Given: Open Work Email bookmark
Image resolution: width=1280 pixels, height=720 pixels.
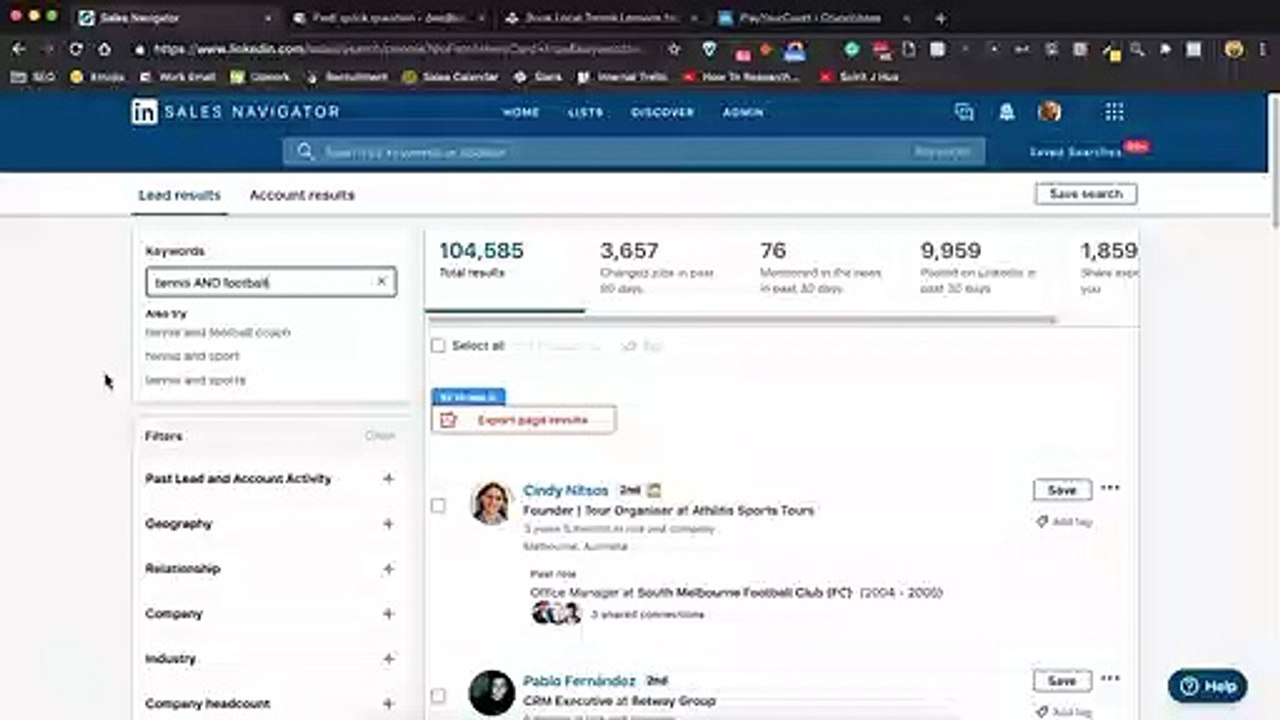Looking at the screenshot, I should [177, 76].
